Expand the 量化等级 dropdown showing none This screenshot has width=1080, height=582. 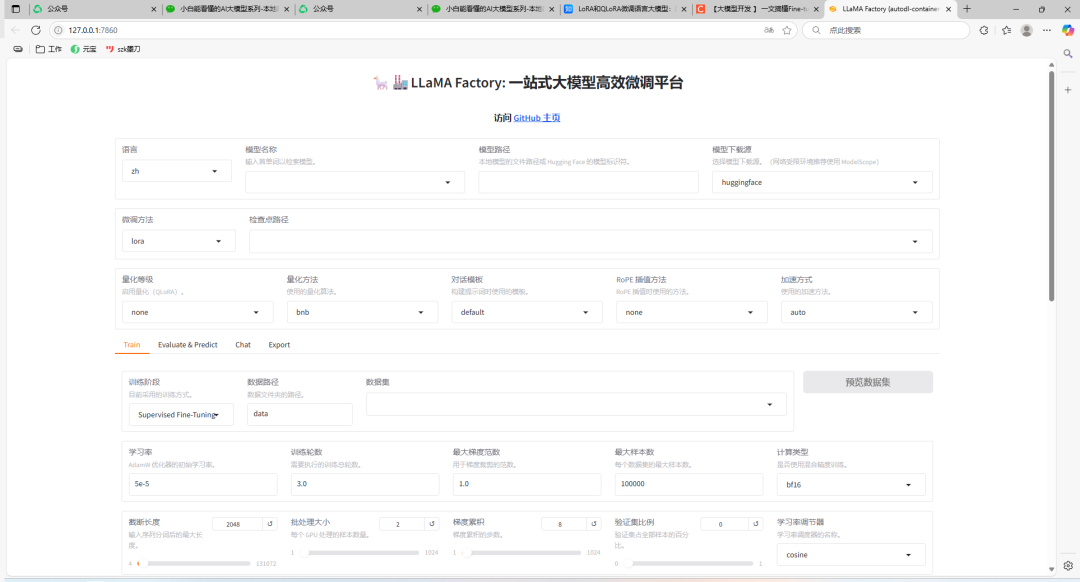(197, 312)
